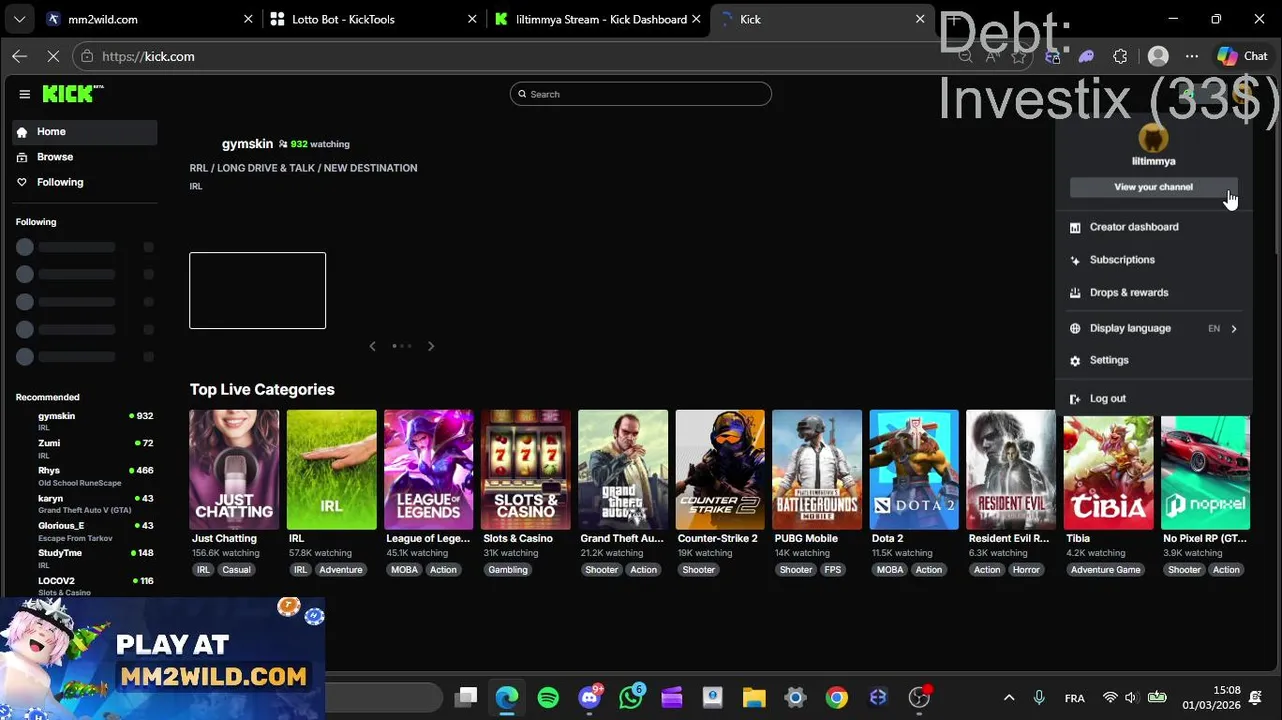Open recommended channel LOCOV2

(85, 586)
